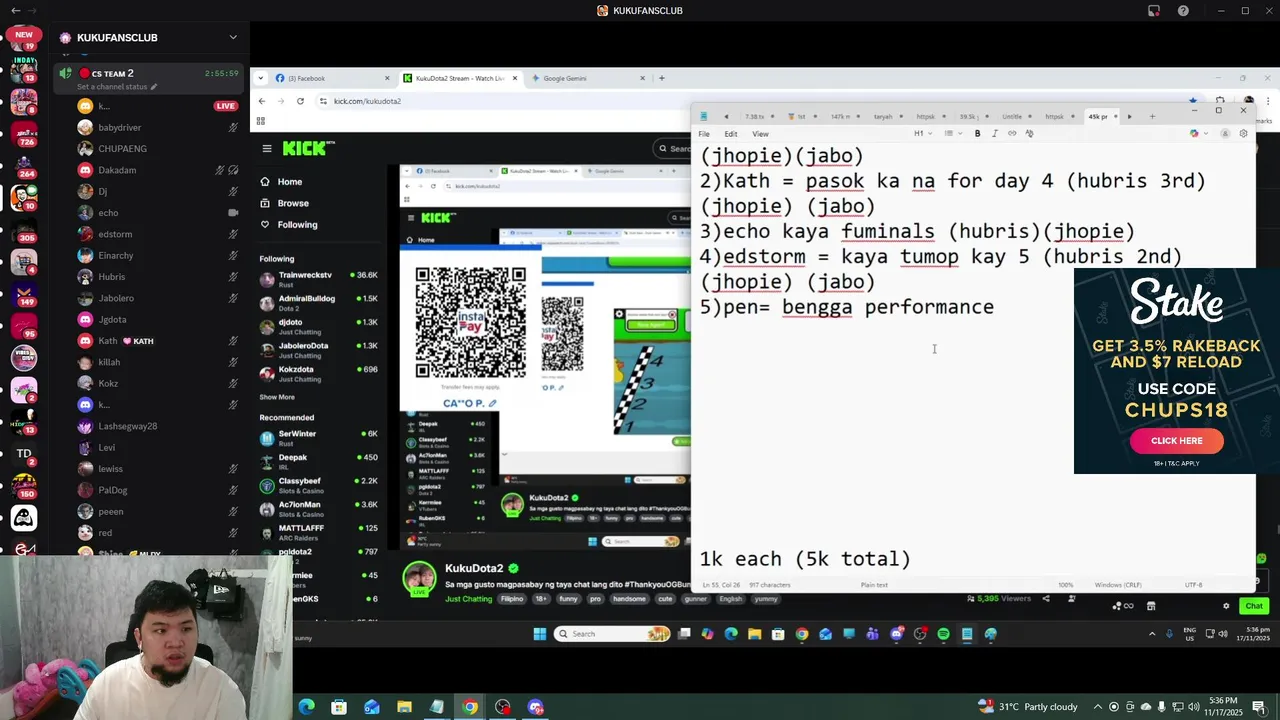This screenshot has height=720, width=1280.
Task: Open Kick chat settings gear icon
Action: point(1226,606)
